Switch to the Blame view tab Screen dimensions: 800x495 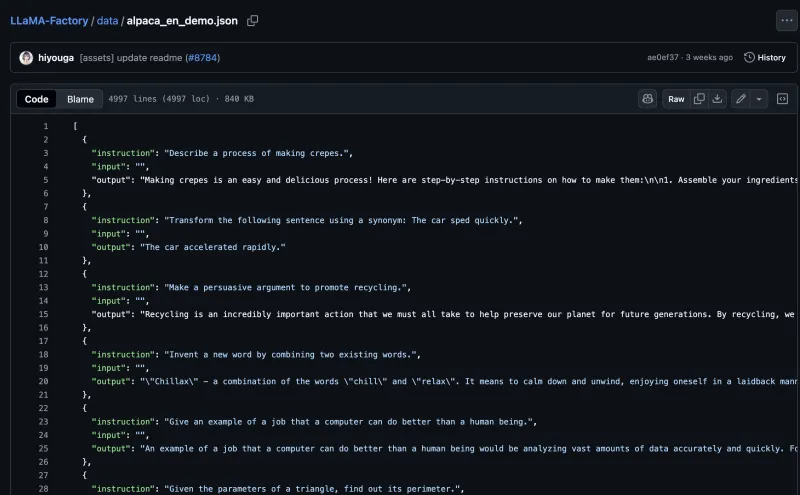click(80, 99)
